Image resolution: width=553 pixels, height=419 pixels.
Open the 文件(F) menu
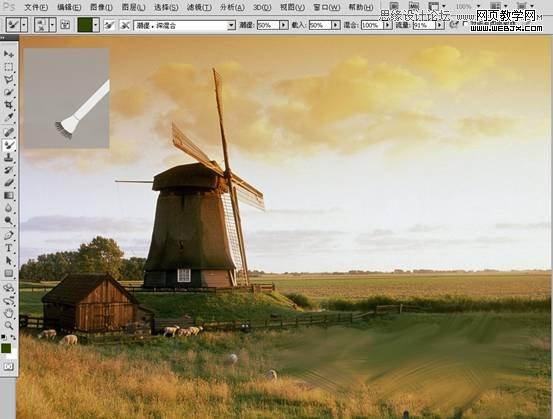(36, 7)
